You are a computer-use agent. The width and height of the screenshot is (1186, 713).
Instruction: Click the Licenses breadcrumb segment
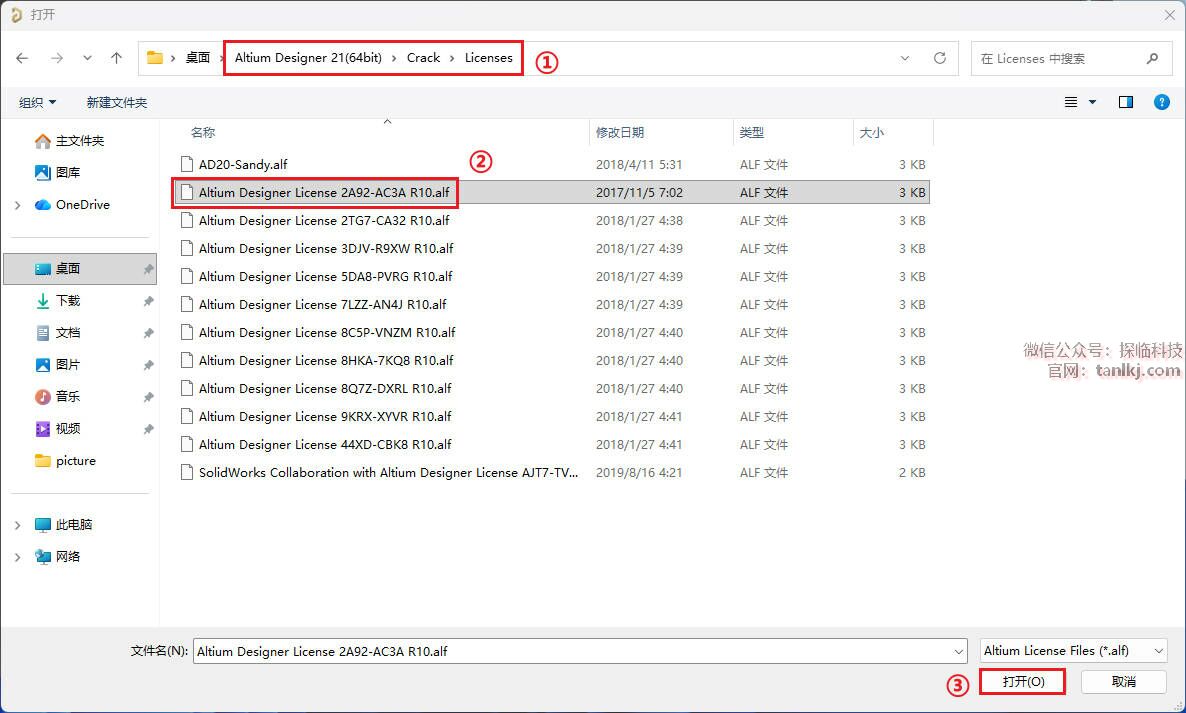[x=489, y=57]
